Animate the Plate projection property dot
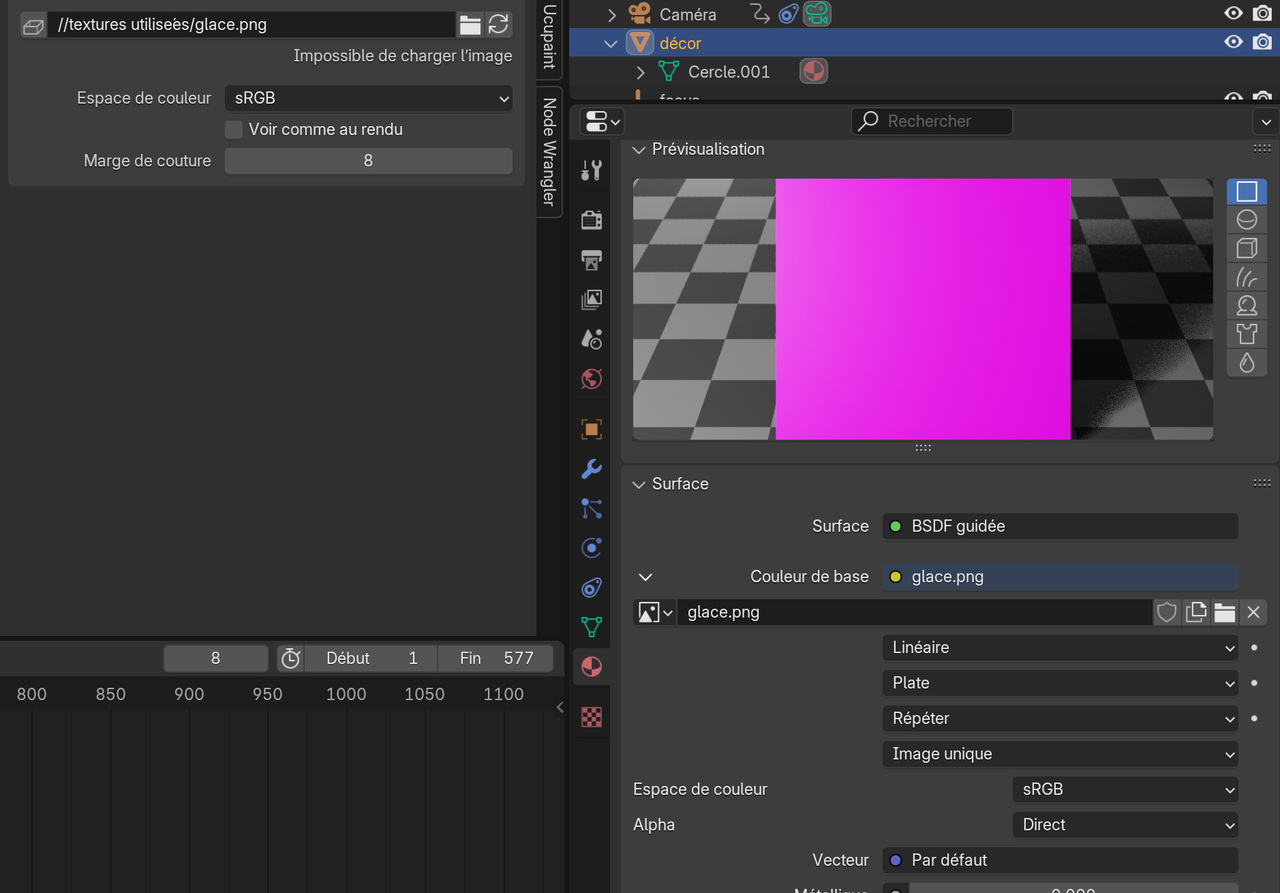This screenshot has height=893, width=1280. (1254, 683)
